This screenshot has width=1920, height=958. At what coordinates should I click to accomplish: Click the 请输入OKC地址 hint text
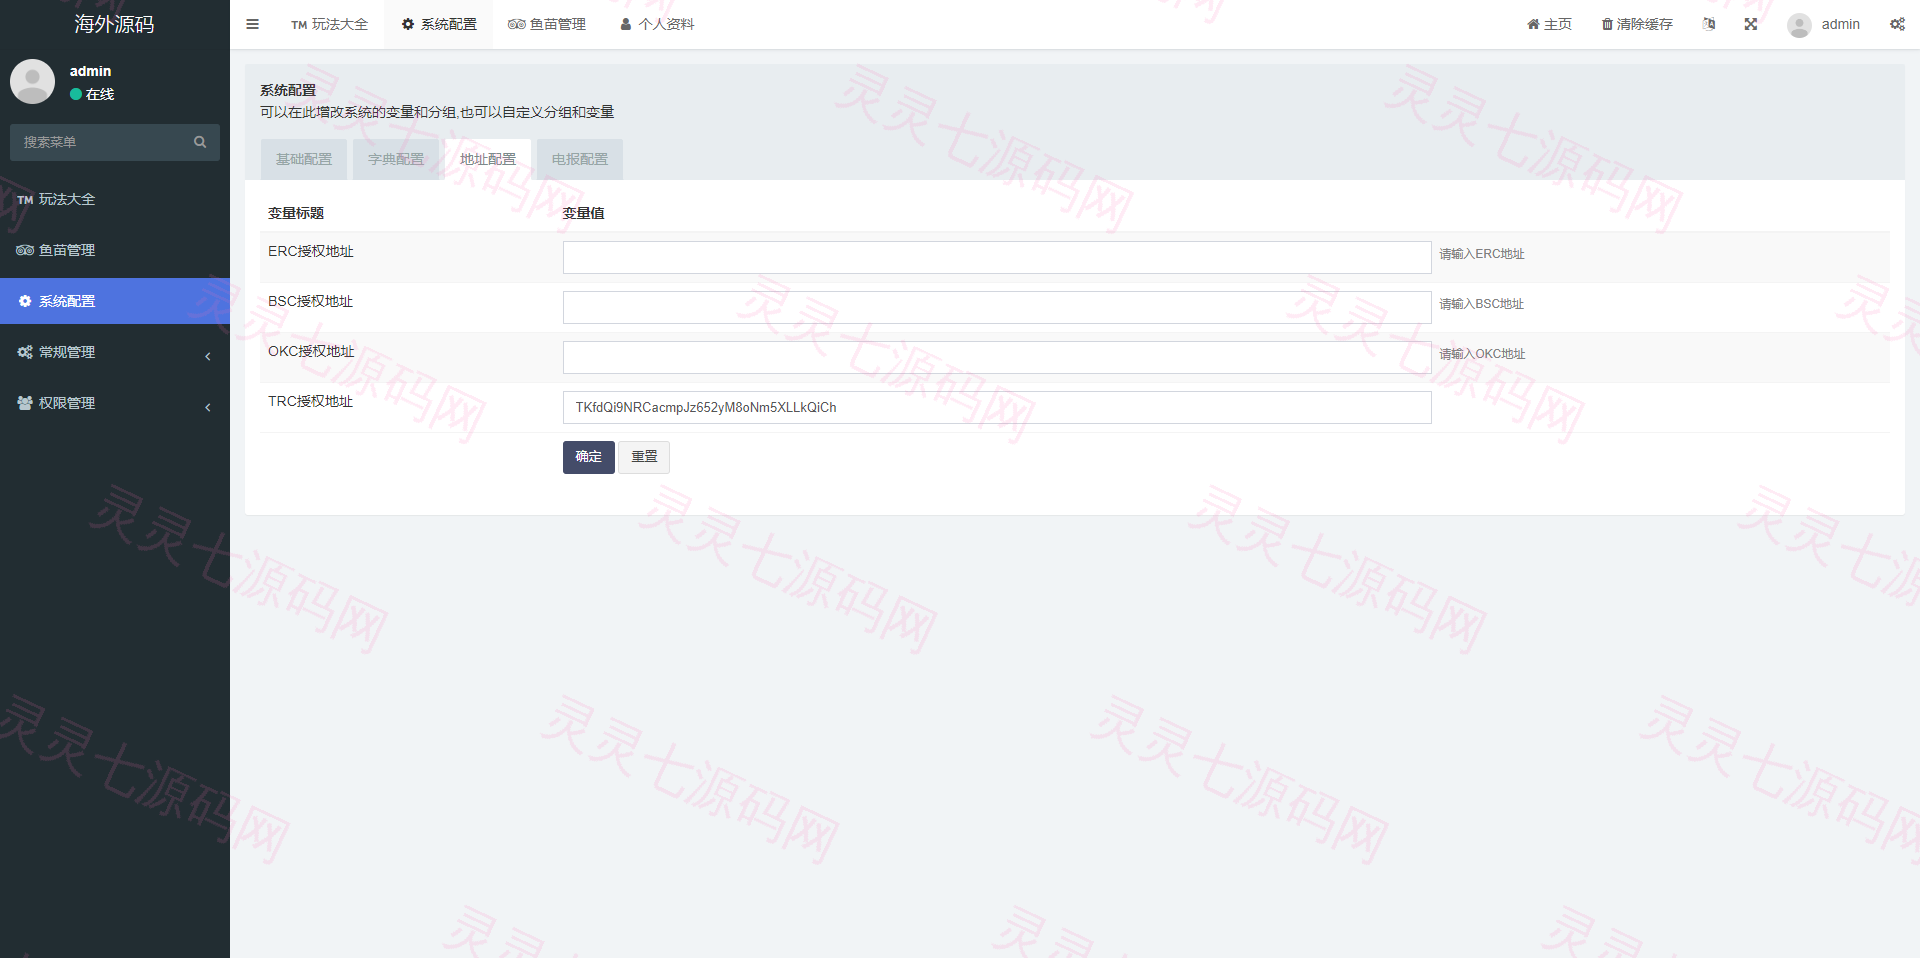(1482, 354)
